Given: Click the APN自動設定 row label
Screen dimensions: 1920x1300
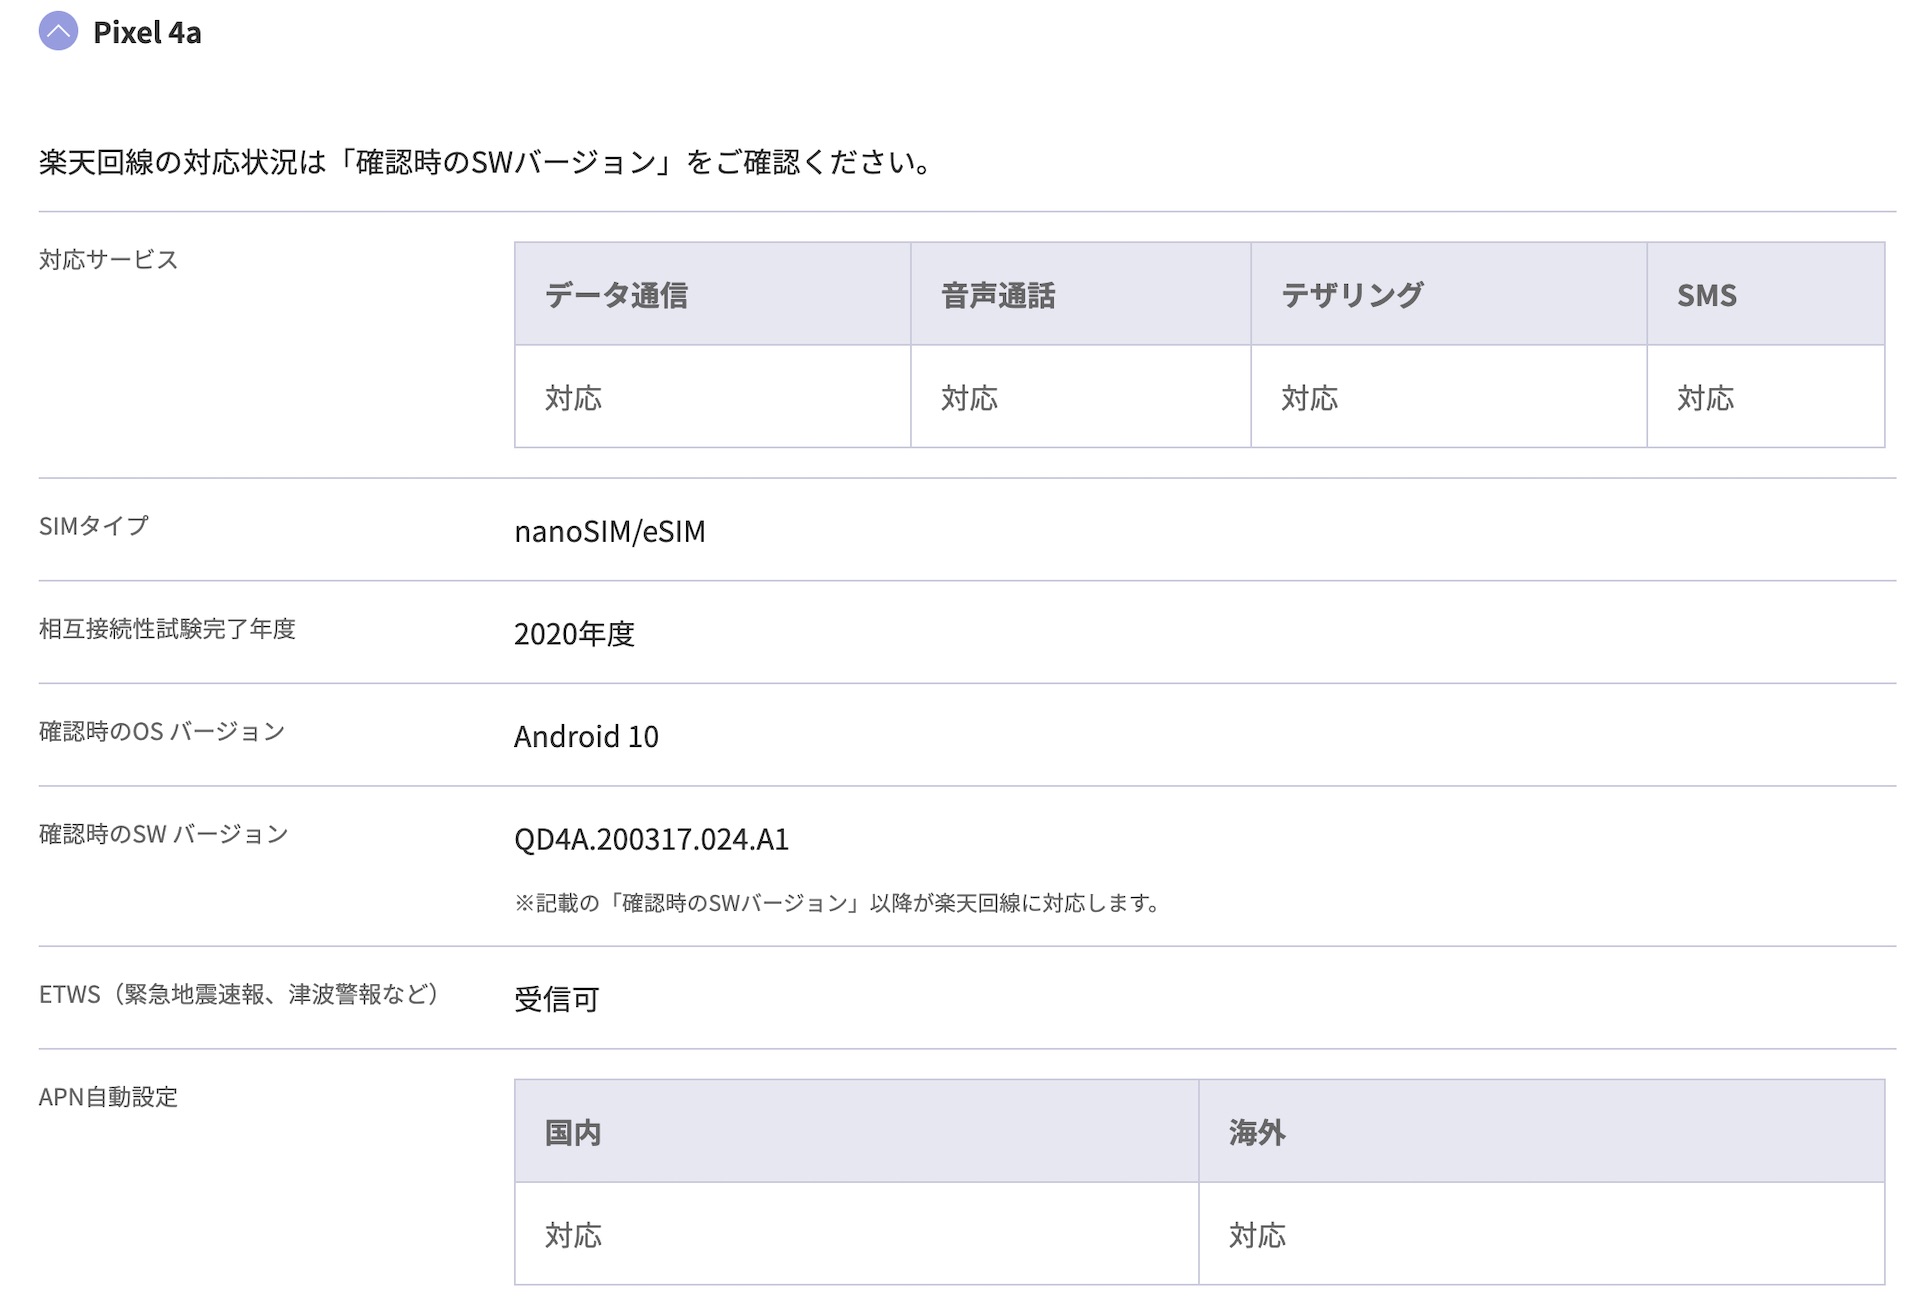Looking at the screenshot, I should pos(108,1097).
